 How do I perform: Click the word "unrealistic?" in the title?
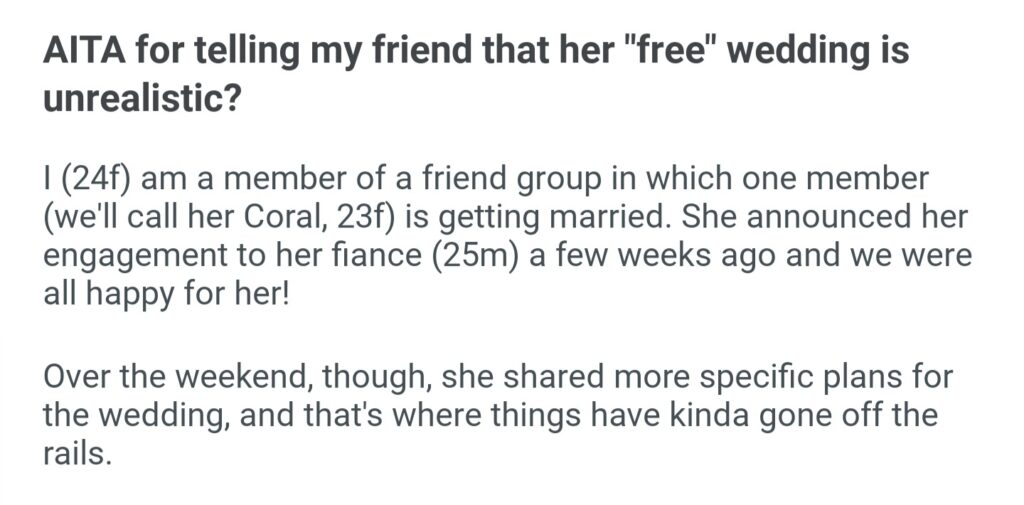[x=140, y=98]
